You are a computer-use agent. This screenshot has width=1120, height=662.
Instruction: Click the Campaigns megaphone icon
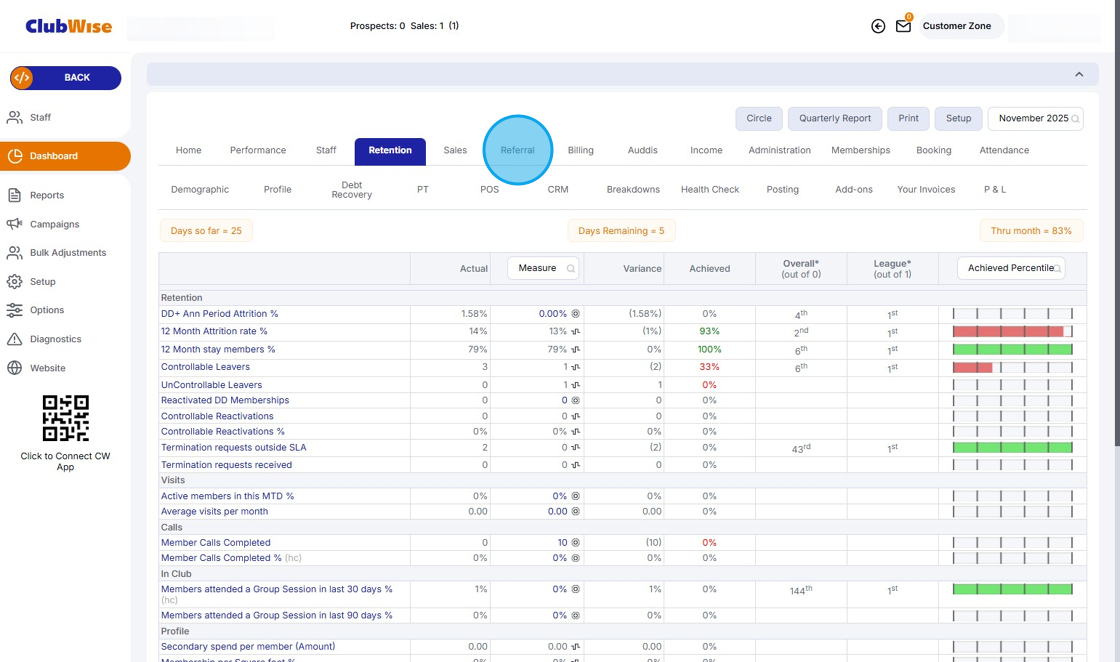[14, 224]
